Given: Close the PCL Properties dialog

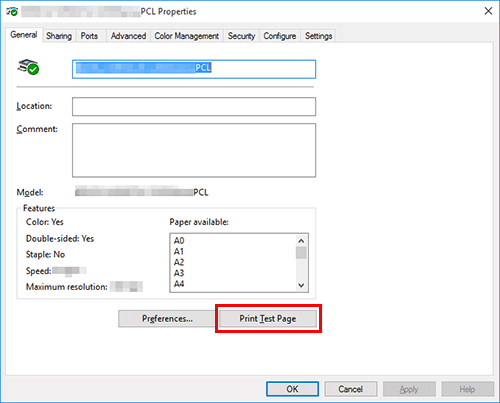Looking at the screenshot, I should (x=488, y=11).
